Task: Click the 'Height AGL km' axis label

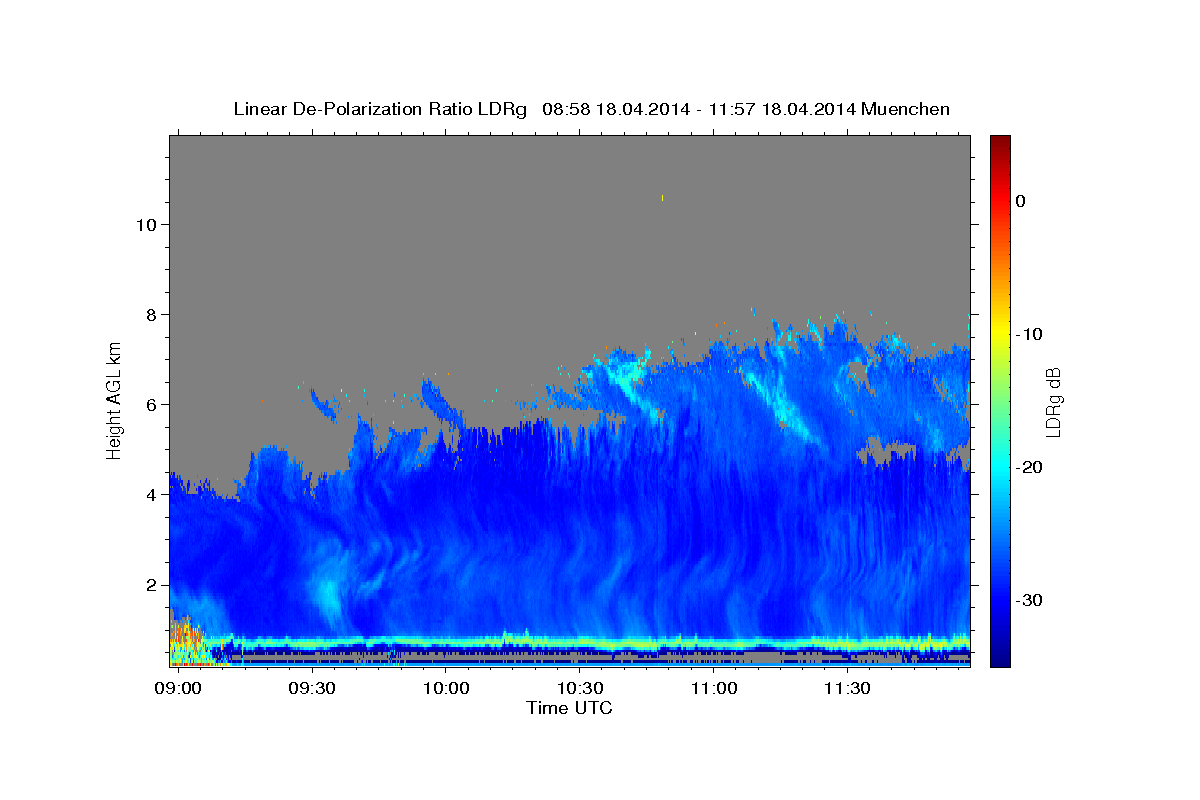Action: [x=114, y=401]
